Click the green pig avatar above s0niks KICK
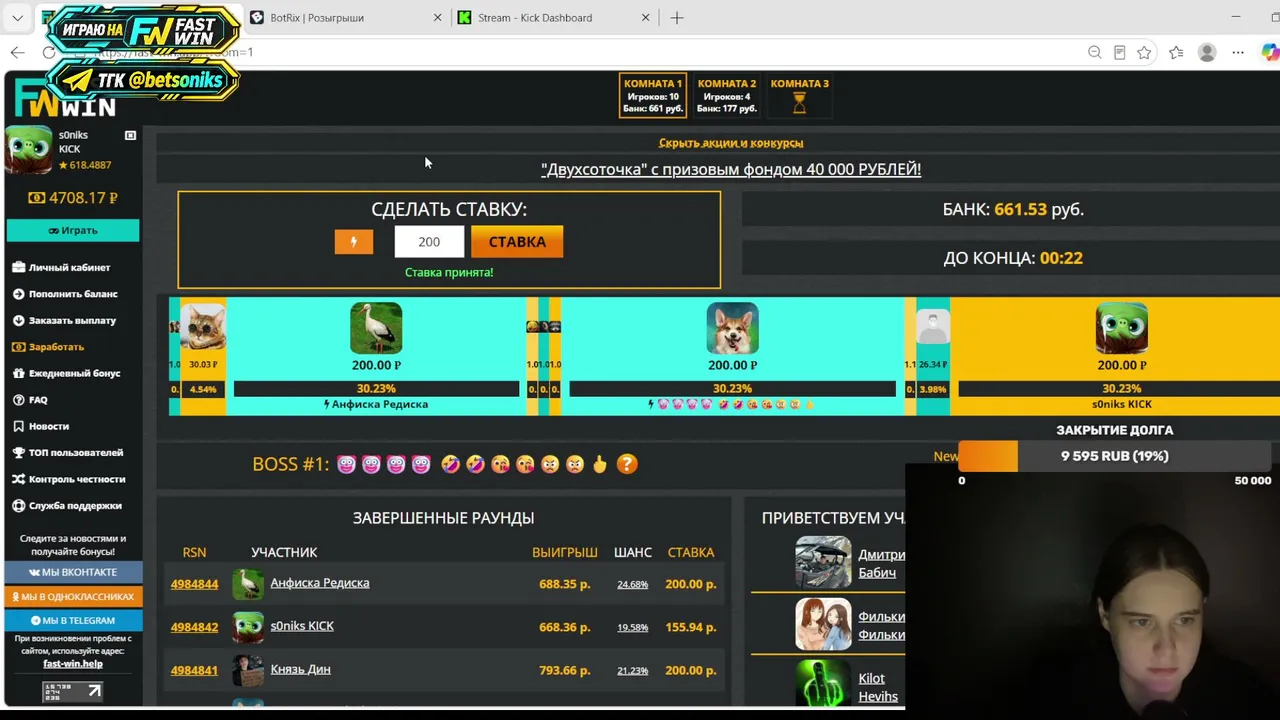The height and width of the screenshot is (720, 1280). [x=1121, y=328]
